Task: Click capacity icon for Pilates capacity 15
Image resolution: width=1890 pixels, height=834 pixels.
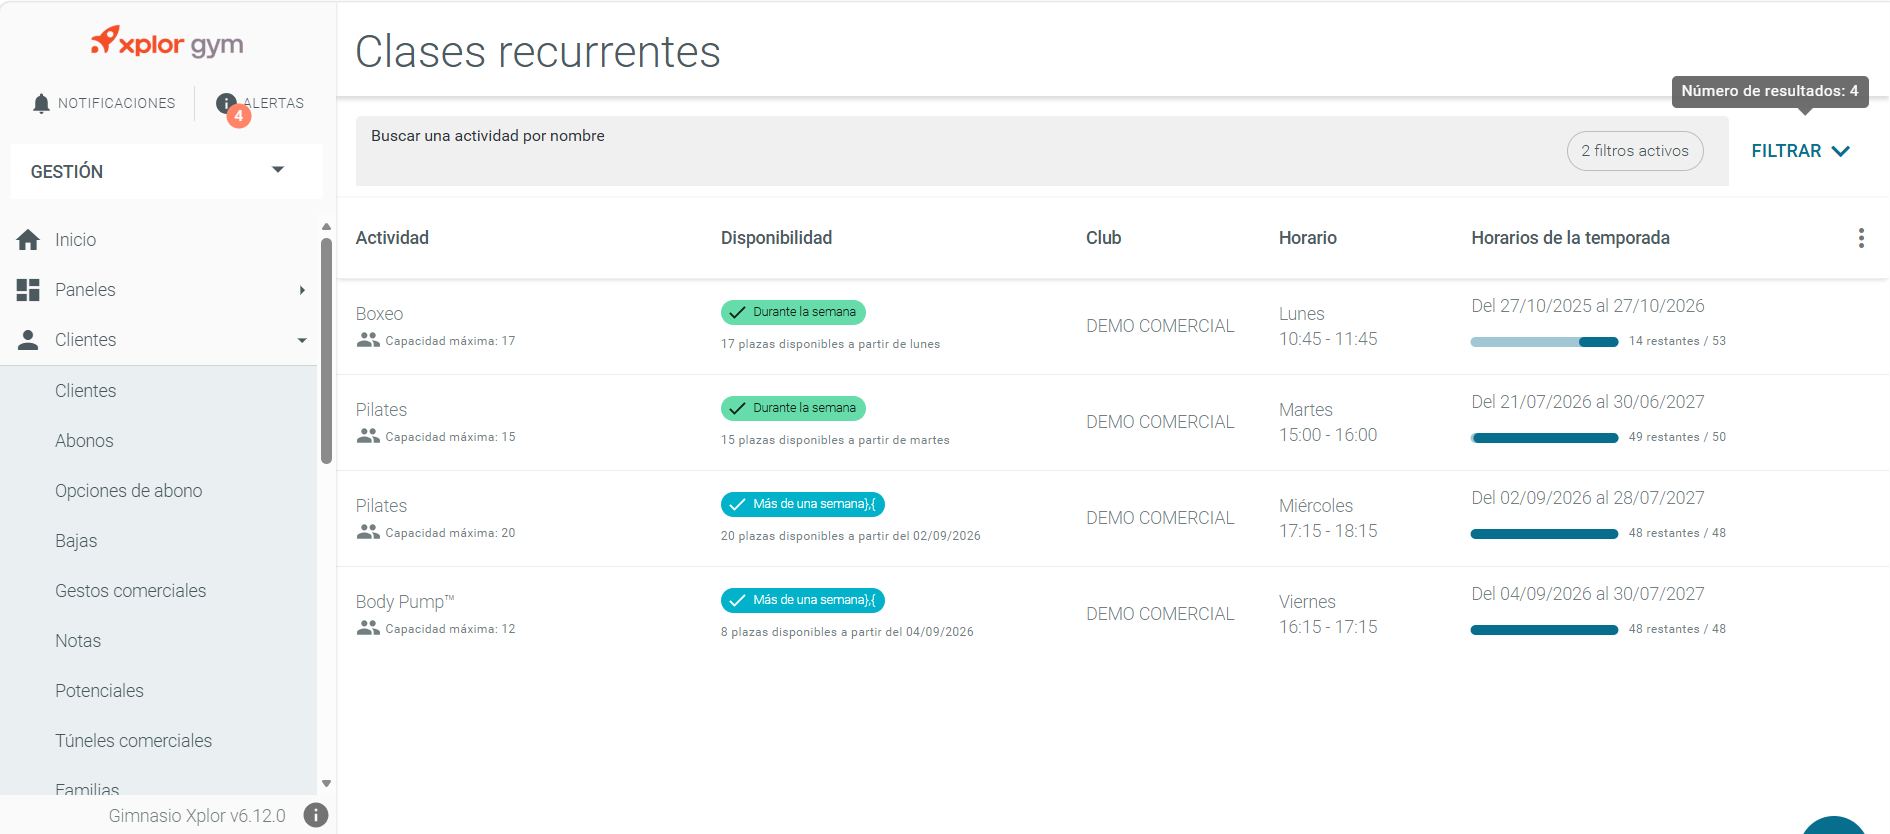Action: click(368, 436)
